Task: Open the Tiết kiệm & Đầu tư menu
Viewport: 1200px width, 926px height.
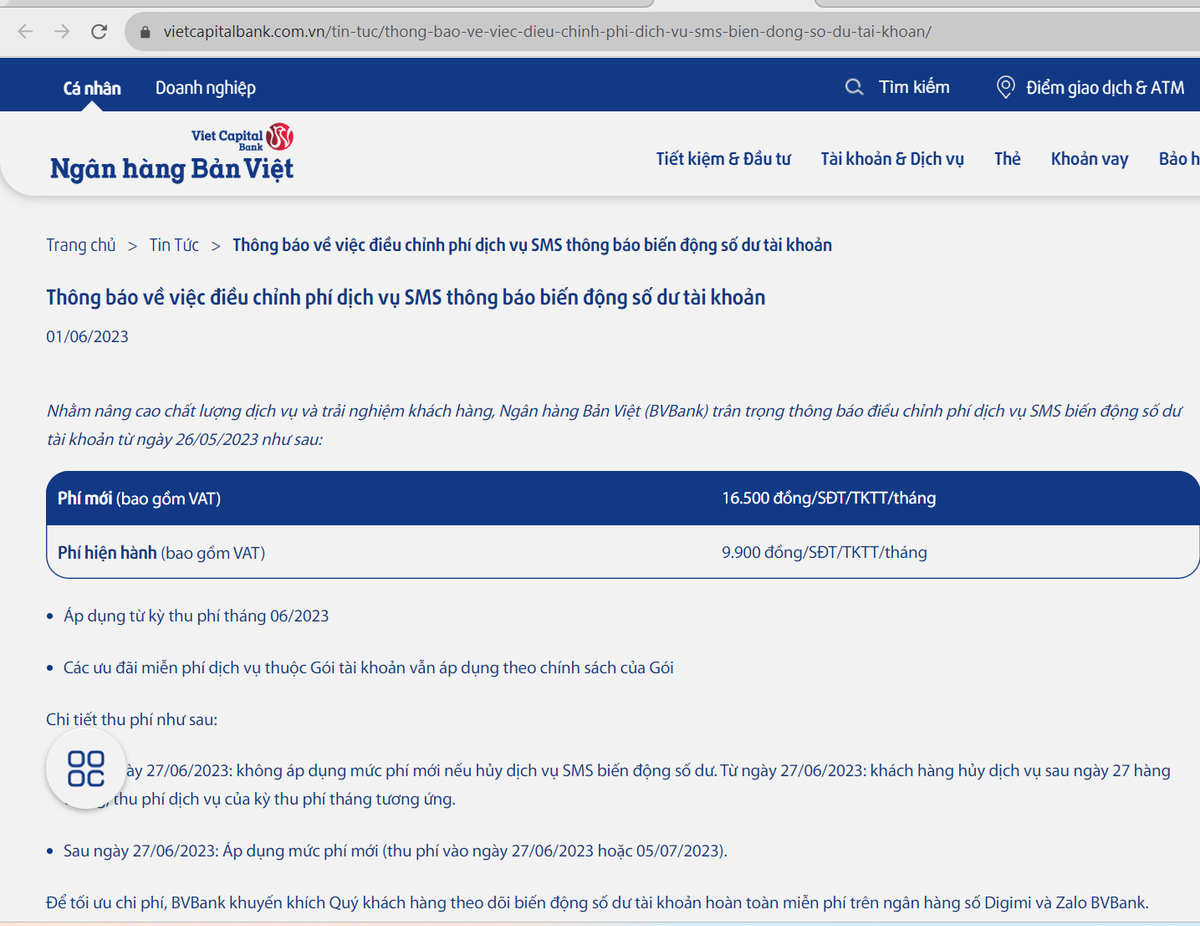Action: [x=723, y=158]
